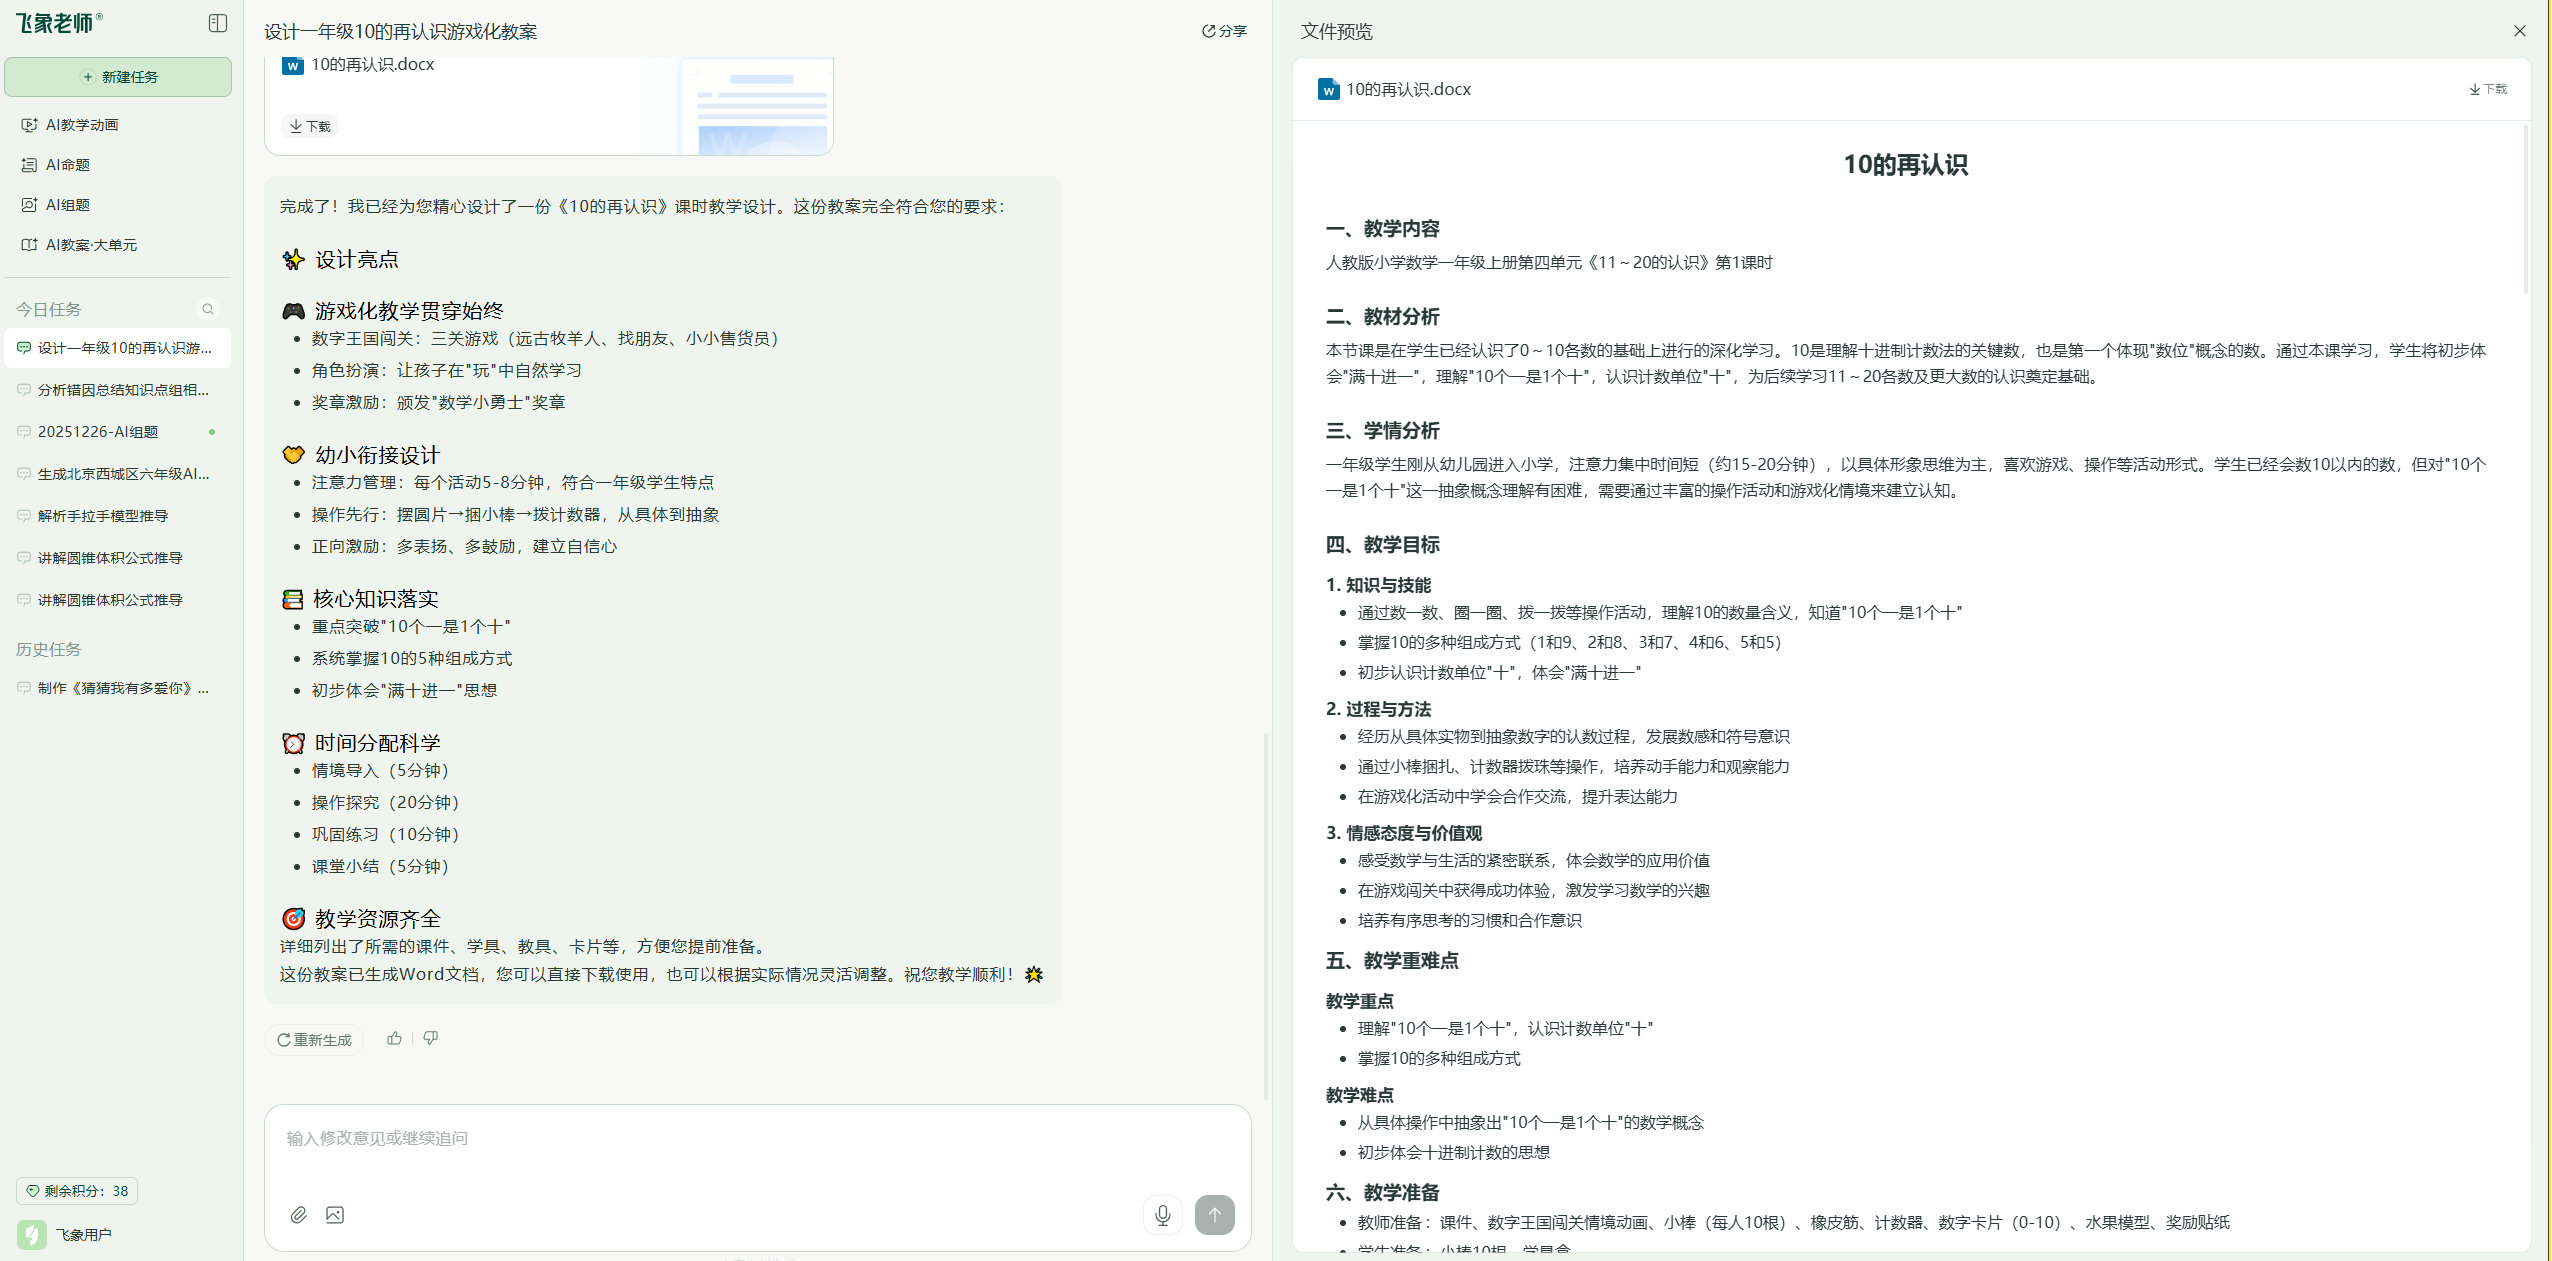Download docx from preview header
The width and height of the screenshot is (2552, 1261).
click(x=2487, y=89)
